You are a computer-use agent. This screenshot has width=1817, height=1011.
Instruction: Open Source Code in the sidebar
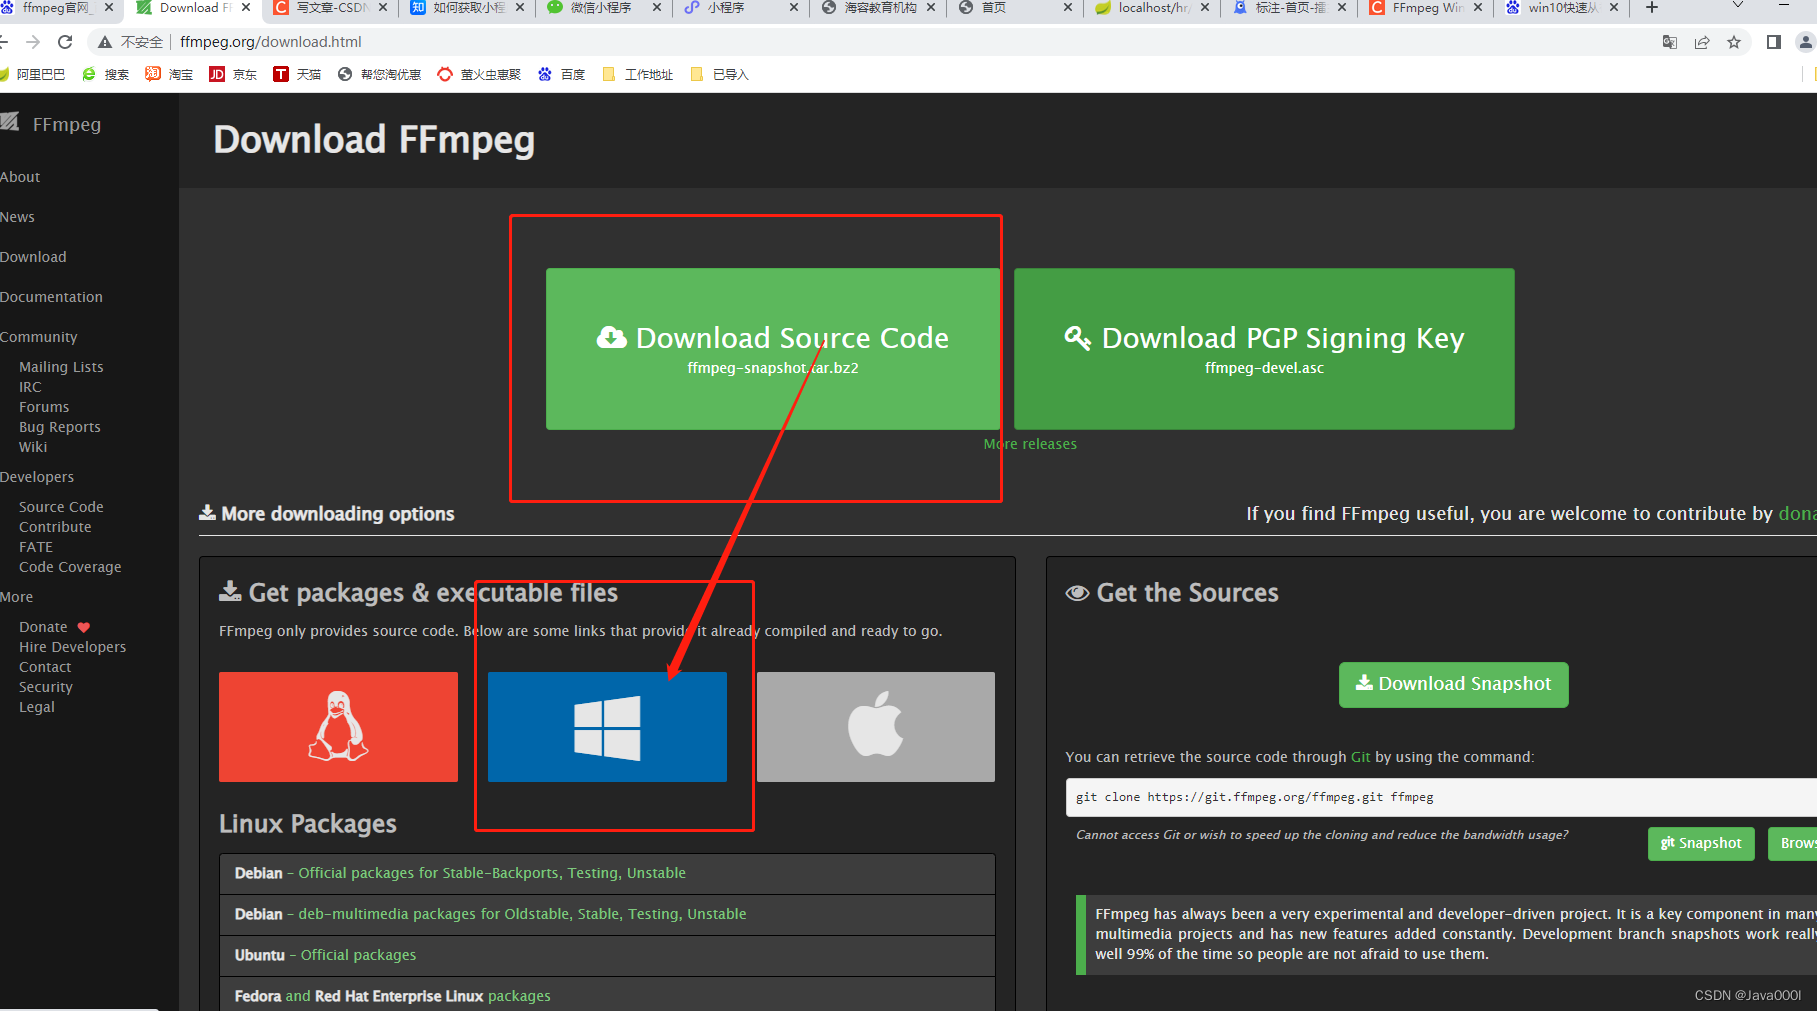(x=61, y=507)
